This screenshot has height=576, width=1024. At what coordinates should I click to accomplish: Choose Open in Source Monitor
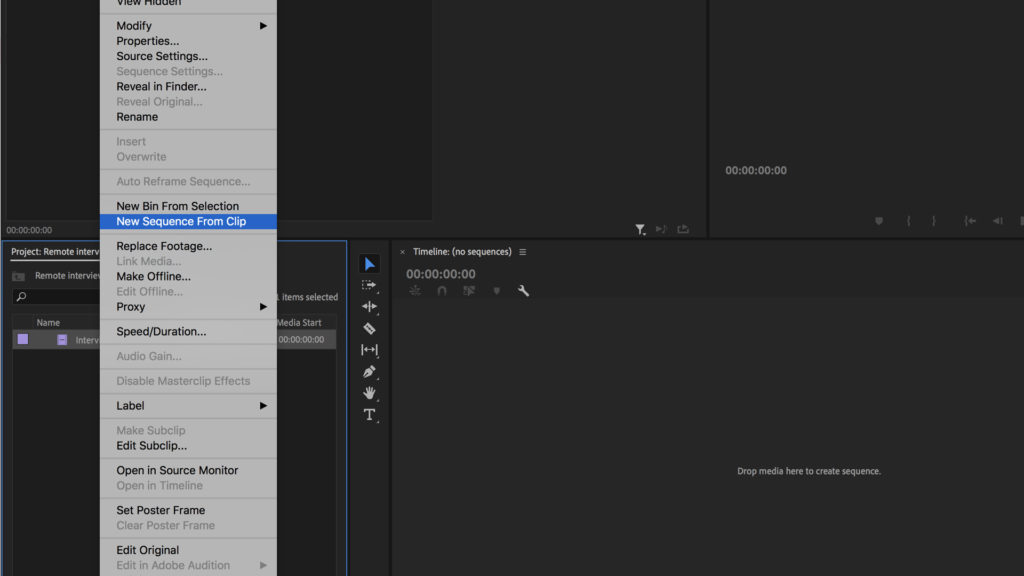[x=188, y=470]
